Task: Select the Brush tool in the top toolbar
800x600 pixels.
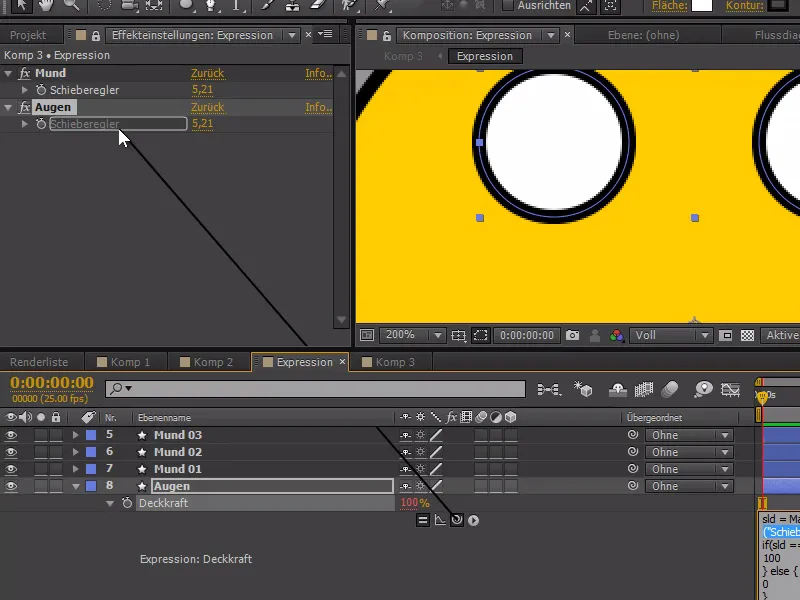Action: [x=265, y=8]
